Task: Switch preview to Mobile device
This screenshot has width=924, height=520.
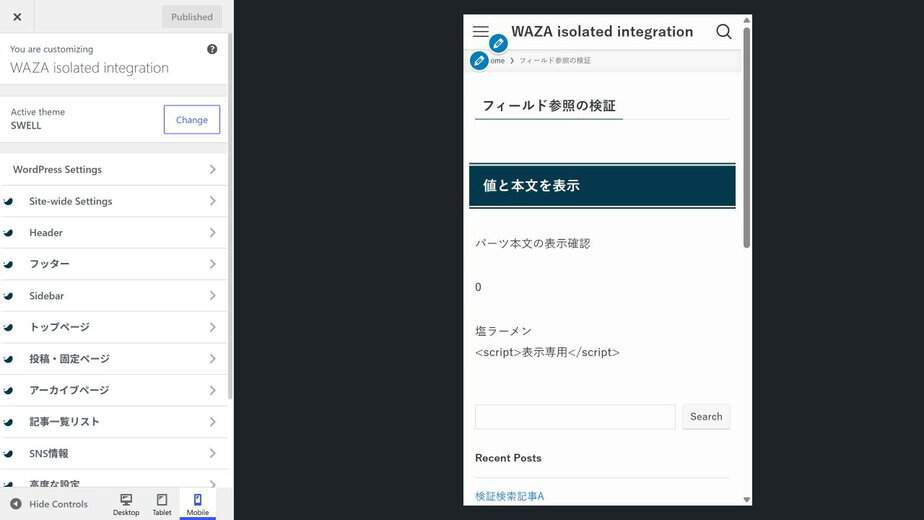Action: tap(197, 505)
